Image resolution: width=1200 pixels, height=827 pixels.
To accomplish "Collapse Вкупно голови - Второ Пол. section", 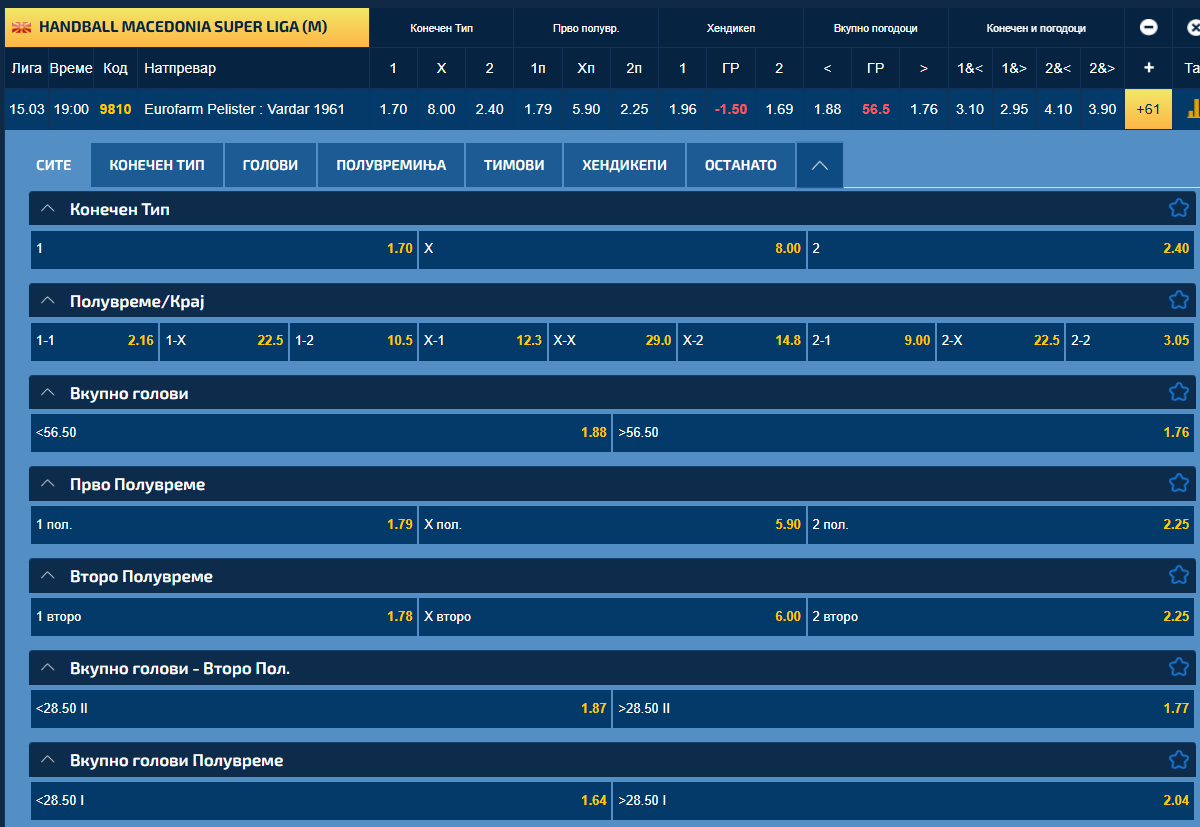I will [47, 668].
